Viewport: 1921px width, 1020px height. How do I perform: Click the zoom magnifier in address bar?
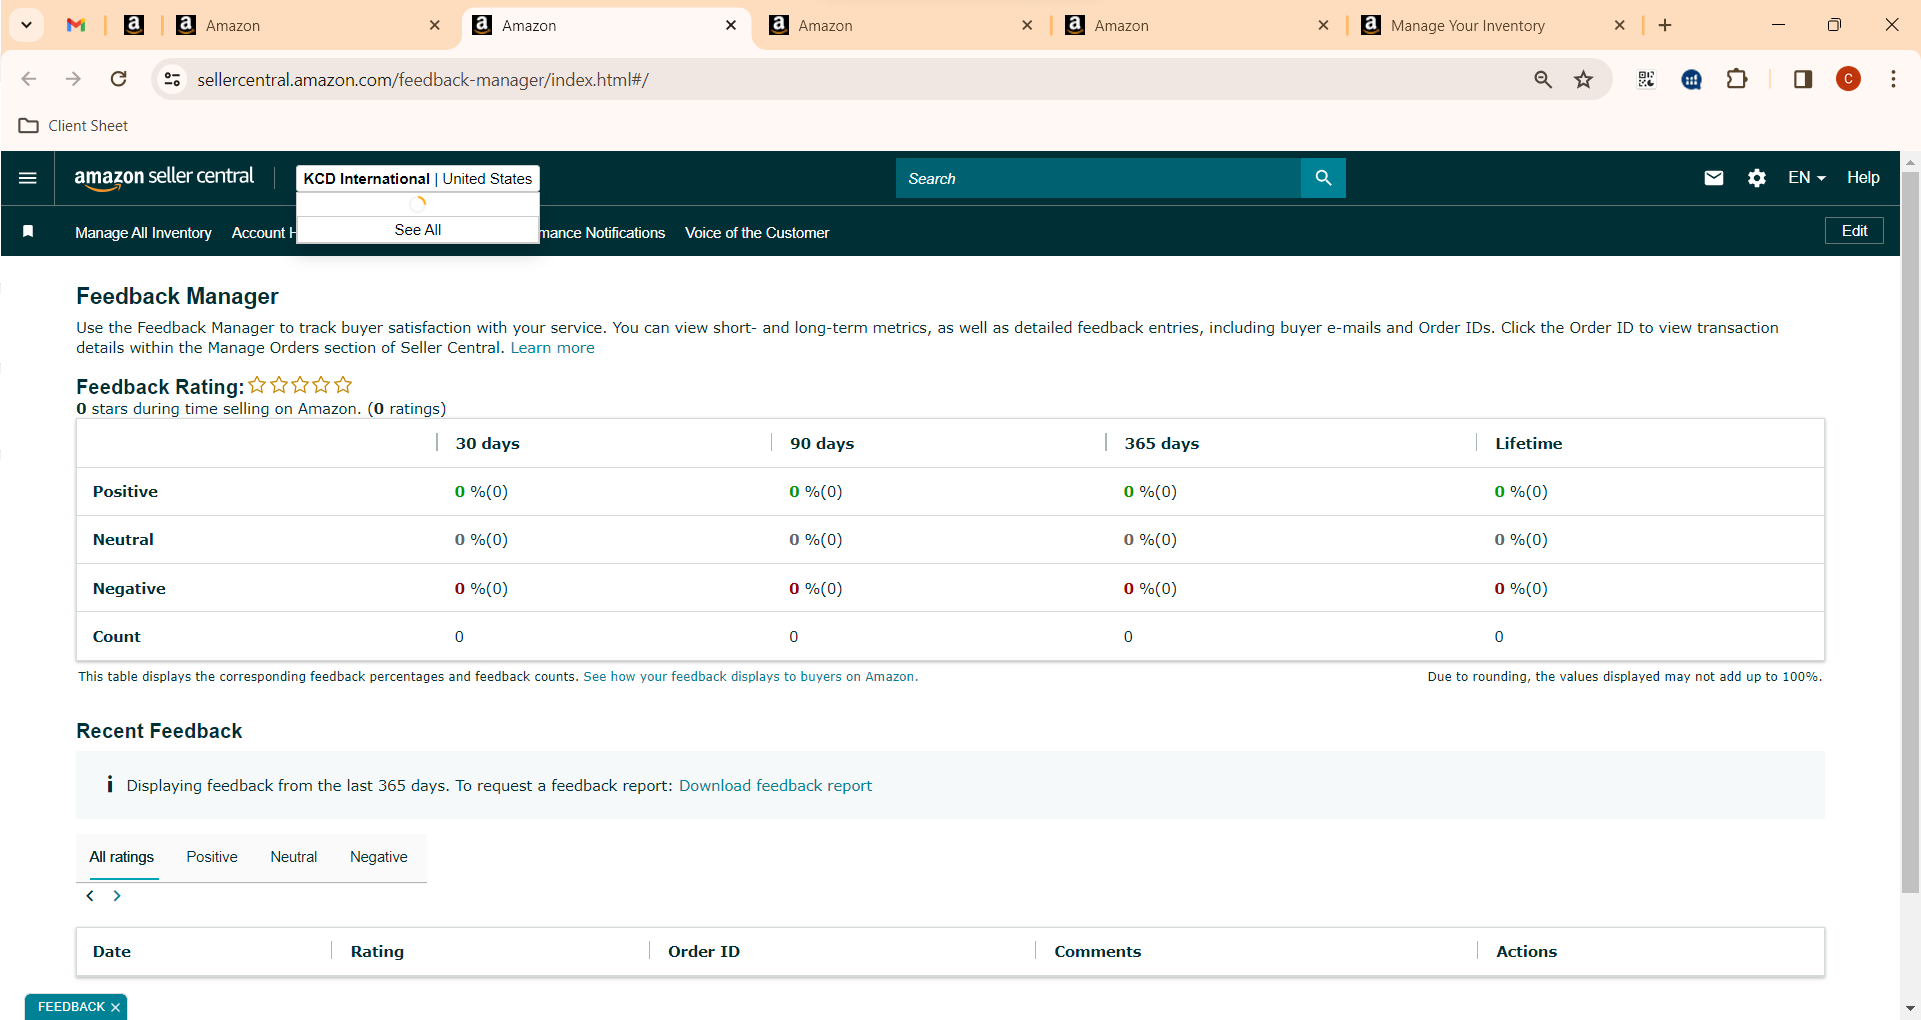(x=1543, y=79)
